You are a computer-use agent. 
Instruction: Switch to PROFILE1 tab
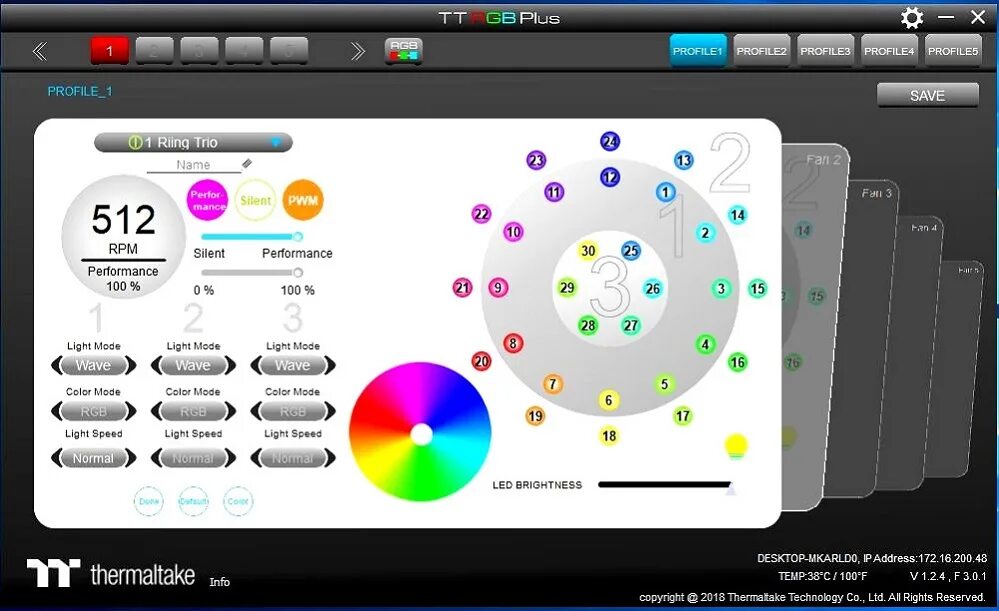698,51
